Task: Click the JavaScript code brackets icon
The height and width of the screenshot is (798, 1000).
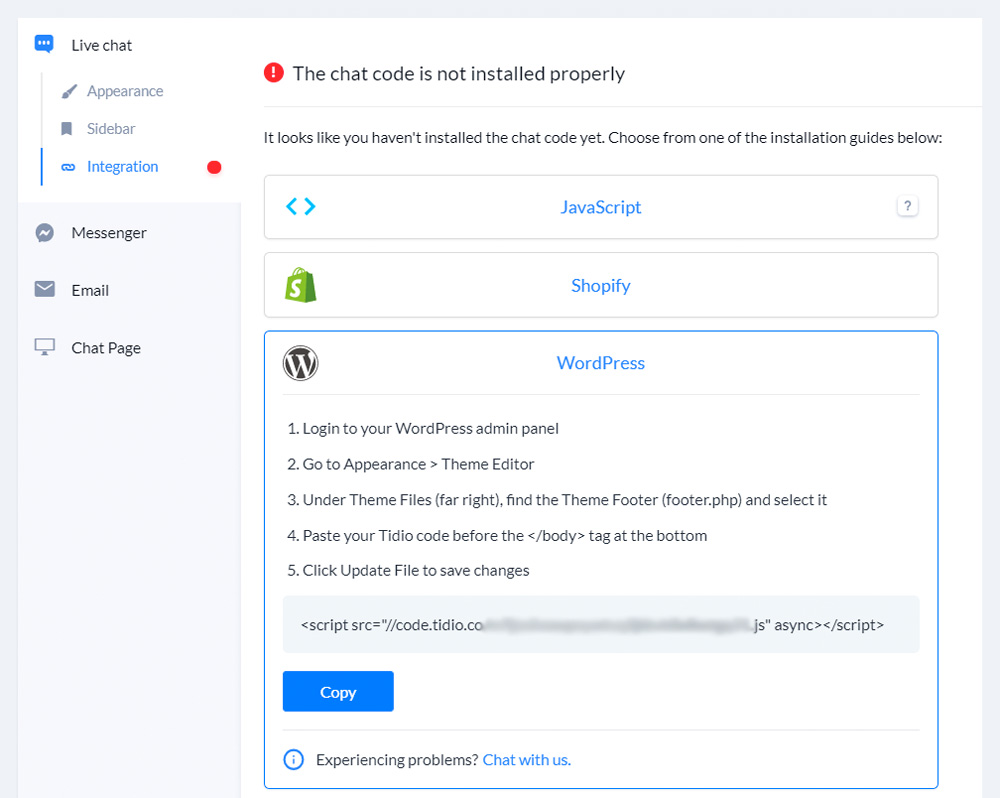Action: tap(300, 207)
